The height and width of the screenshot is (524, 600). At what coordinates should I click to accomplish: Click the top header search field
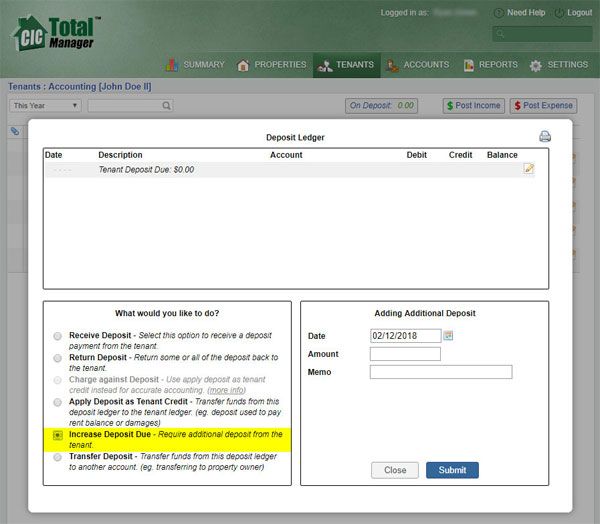click(542, 34)
